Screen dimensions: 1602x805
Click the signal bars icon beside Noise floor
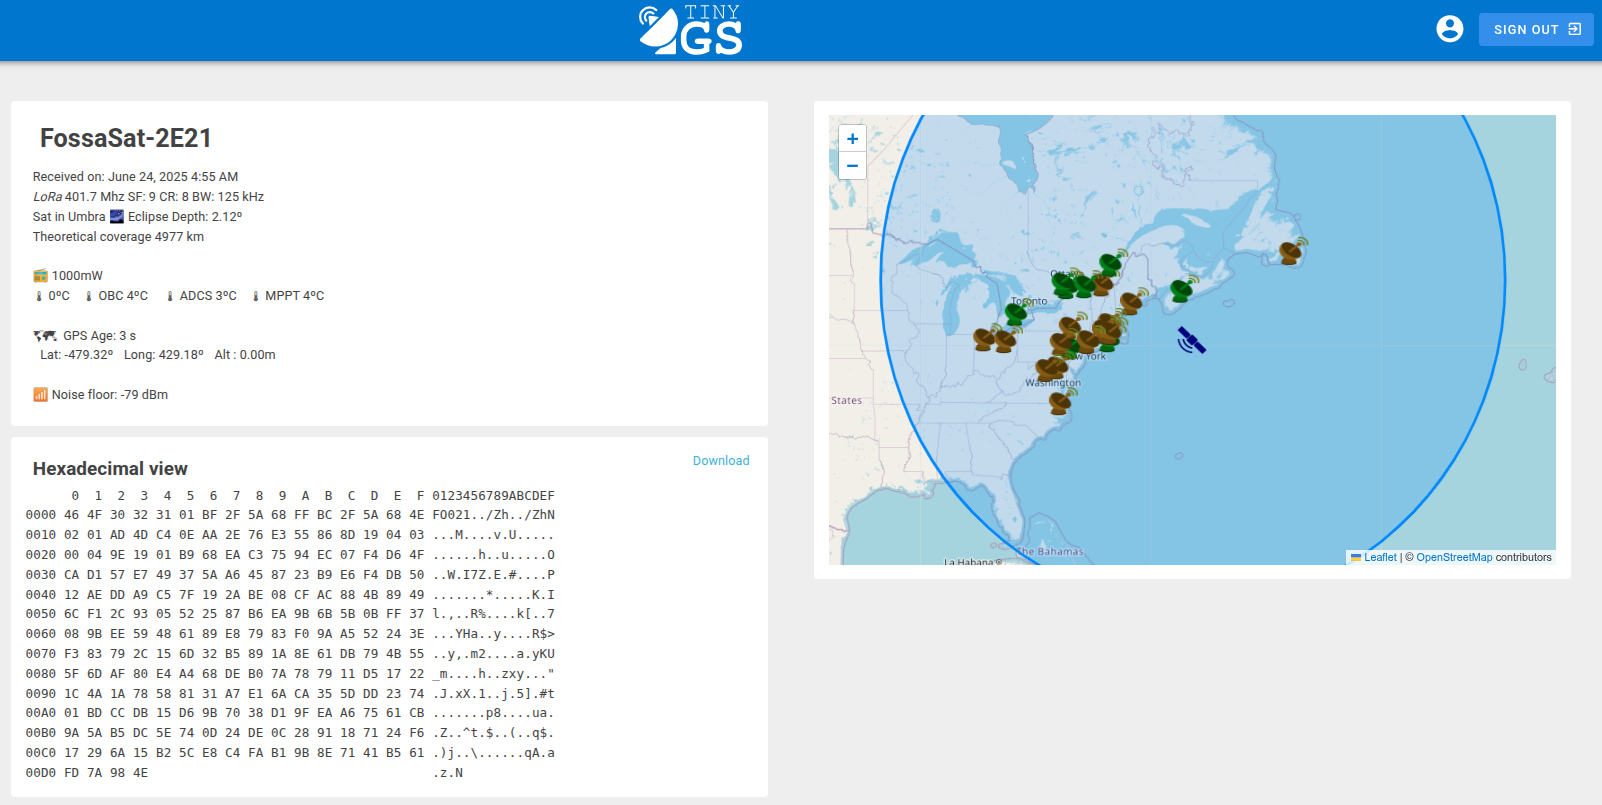click(x=40, y=395)
